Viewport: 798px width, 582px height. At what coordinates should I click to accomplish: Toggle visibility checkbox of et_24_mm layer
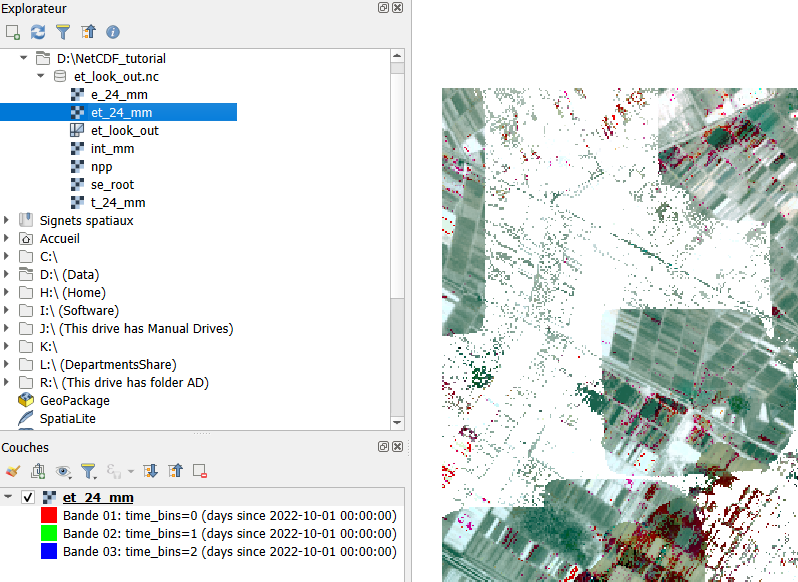click(x=28, y=497)
